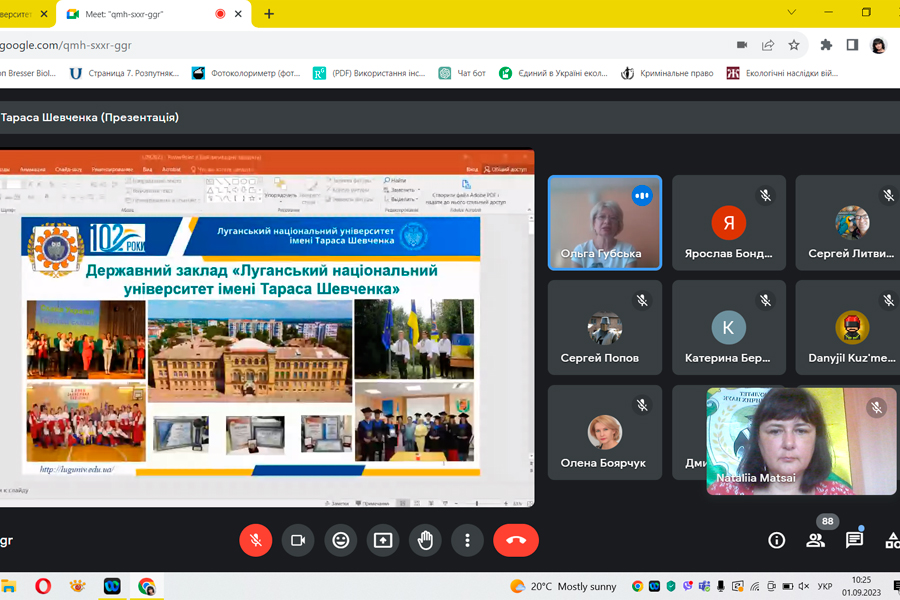Open the browser extensions puzzle icon
The width and height of the screenshot is (900, 600).
[x=826, y=45]
